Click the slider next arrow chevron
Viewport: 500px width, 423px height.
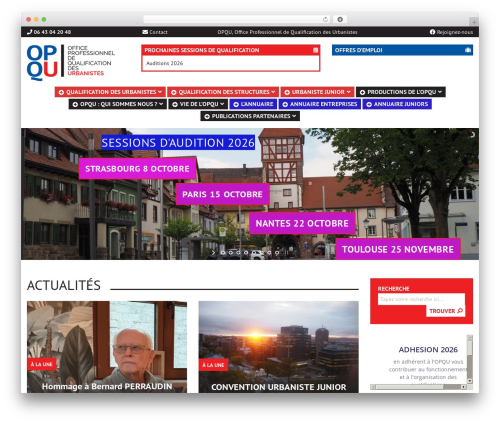click(213, 253)
